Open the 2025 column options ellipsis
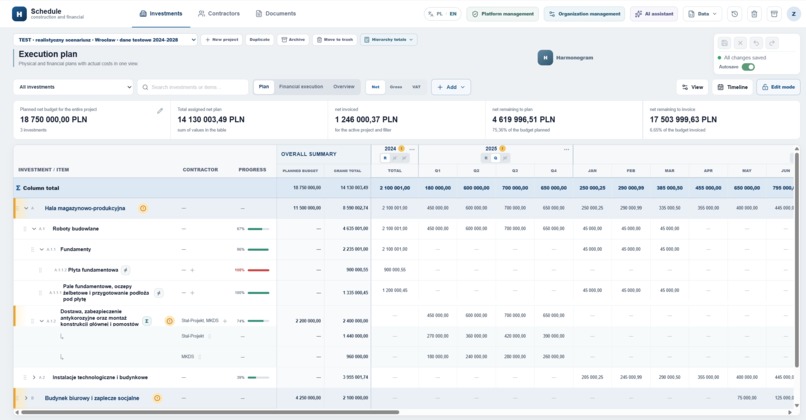Viewport: 806px width, 420px height. point(566,149)
